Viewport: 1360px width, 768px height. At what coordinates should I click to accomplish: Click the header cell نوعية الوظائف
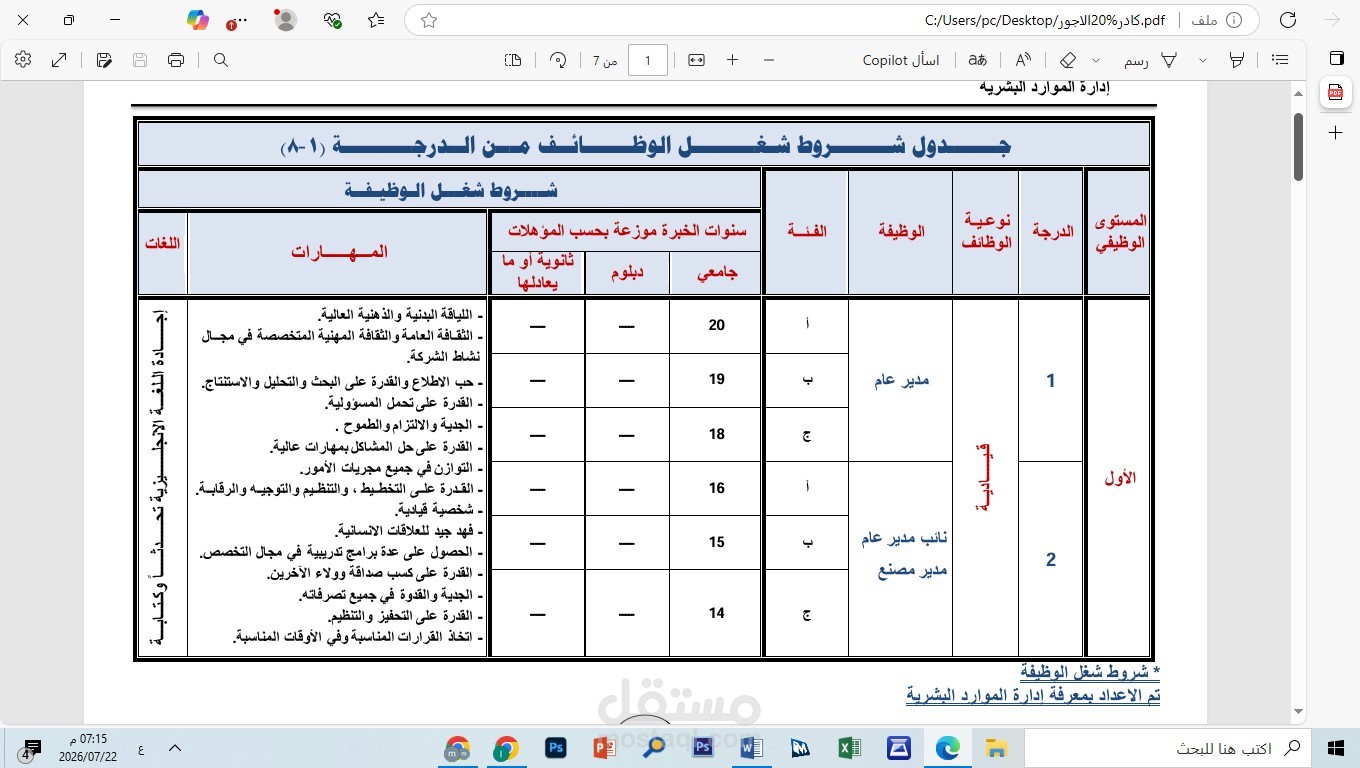(x=987, y=231)
